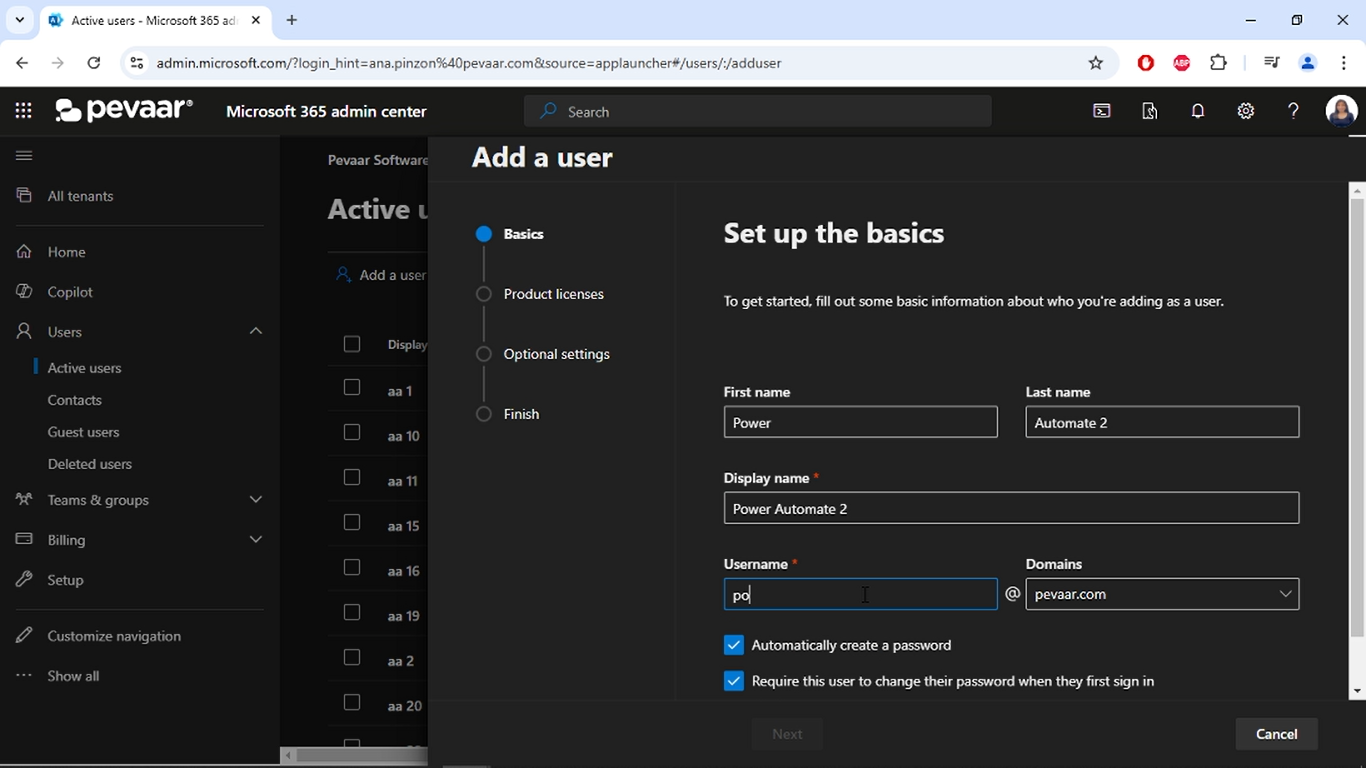This screenshot has height=768, width=1366.
Task: Reload the page
Action: (x=94, y=63)
